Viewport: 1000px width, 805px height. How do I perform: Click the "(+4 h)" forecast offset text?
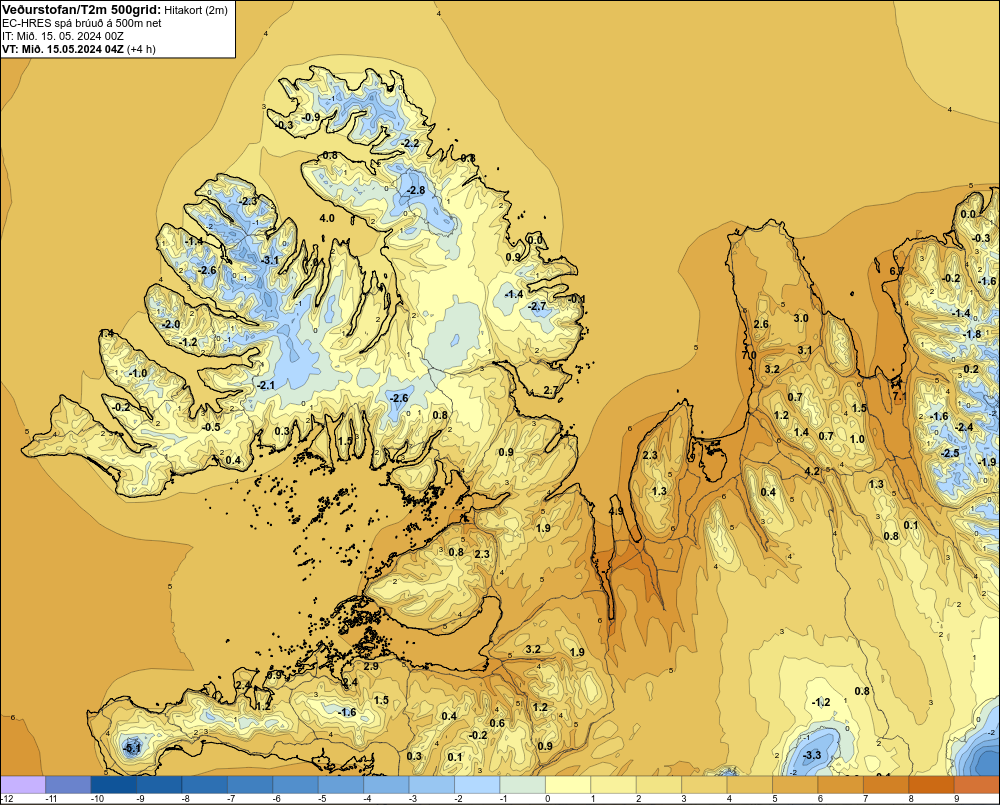click(x=142, y=49)
